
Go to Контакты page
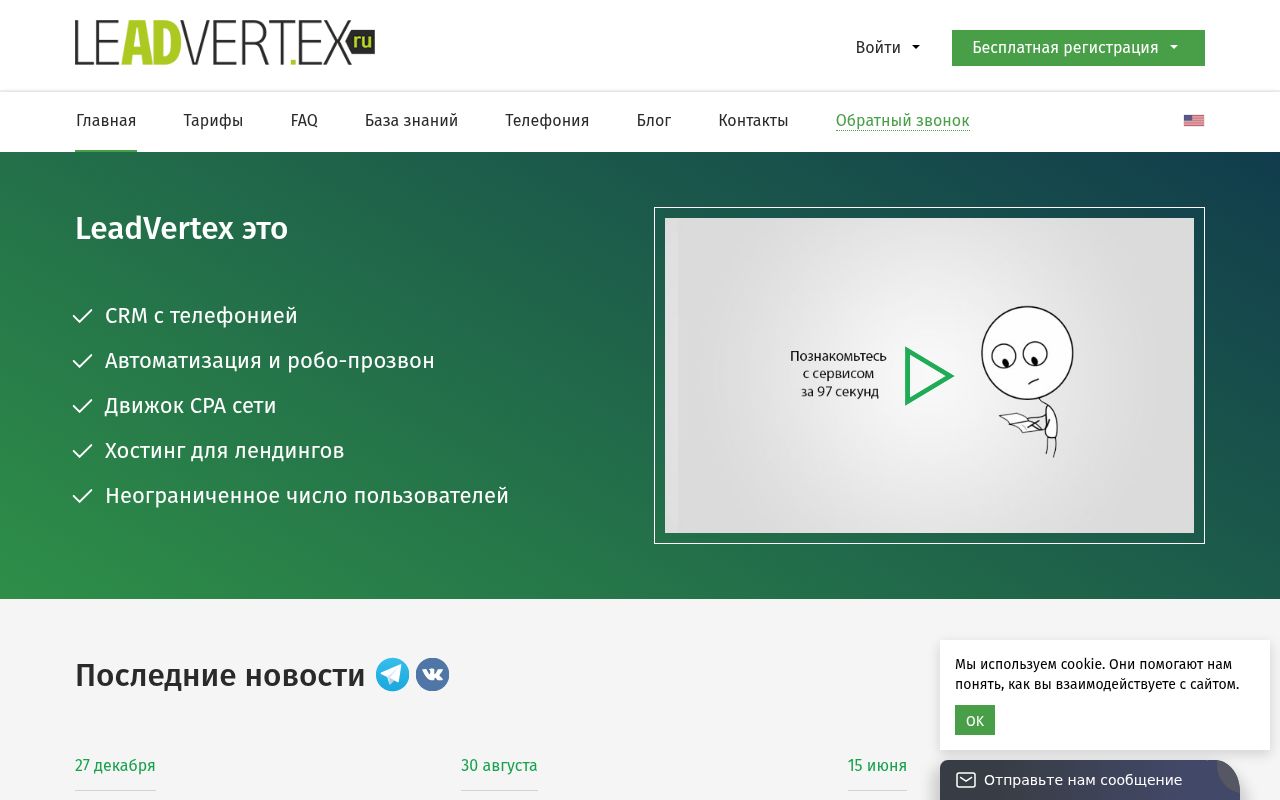pos(753,121)
